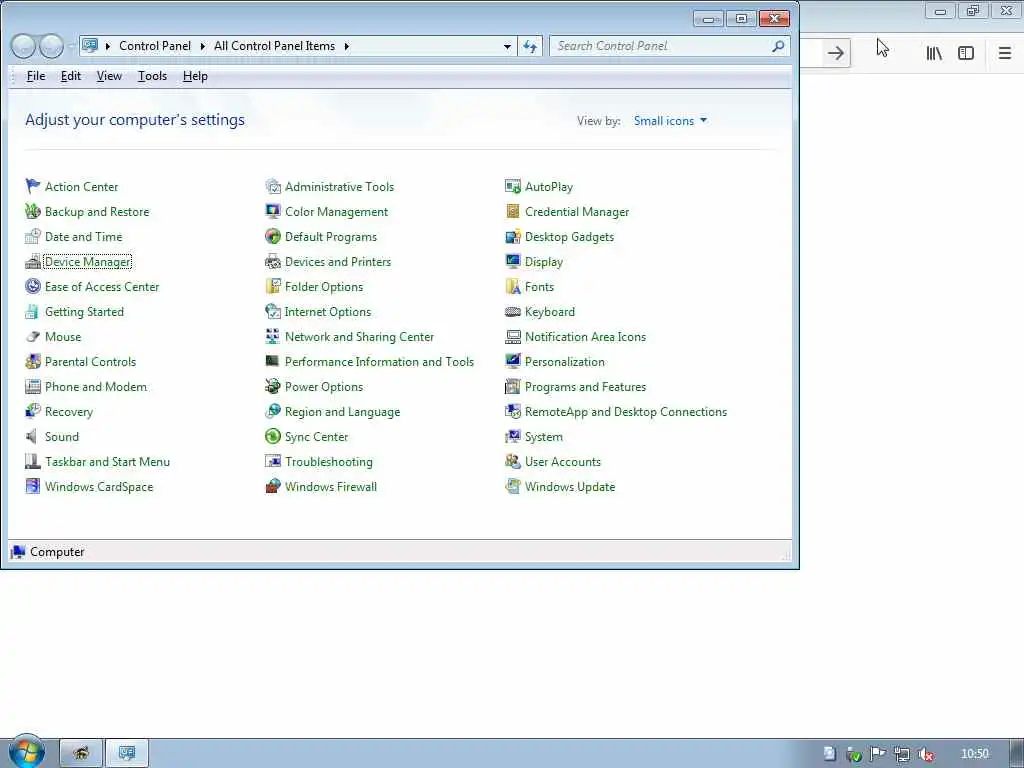Expand the address bar history dropdown arrow

507,46
